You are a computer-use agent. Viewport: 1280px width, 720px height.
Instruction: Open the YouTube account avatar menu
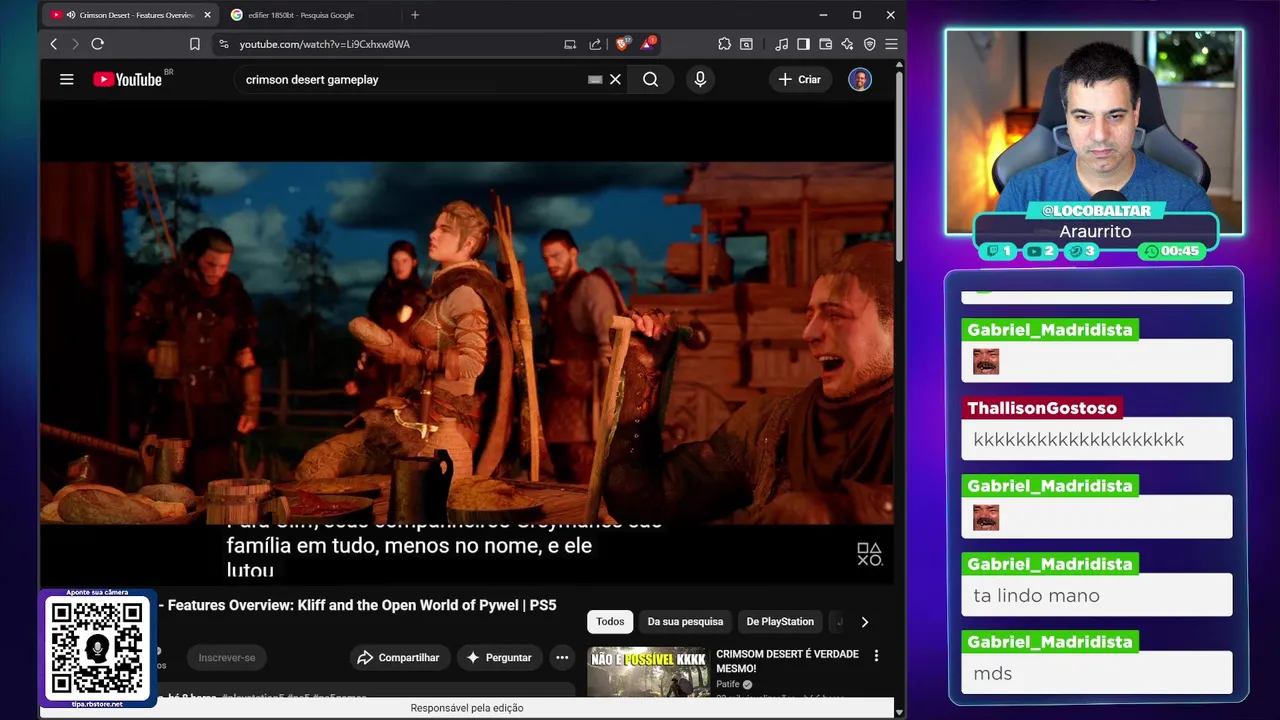point(860,79)
